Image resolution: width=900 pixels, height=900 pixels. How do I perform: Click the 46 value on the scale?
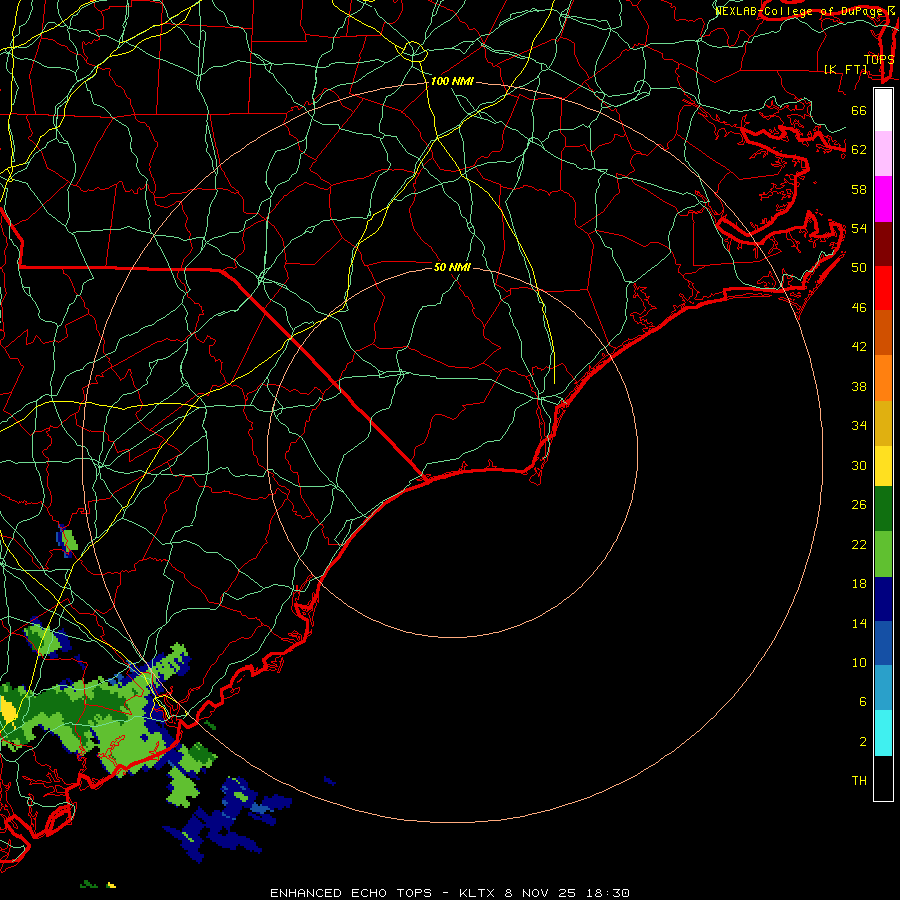859,308
